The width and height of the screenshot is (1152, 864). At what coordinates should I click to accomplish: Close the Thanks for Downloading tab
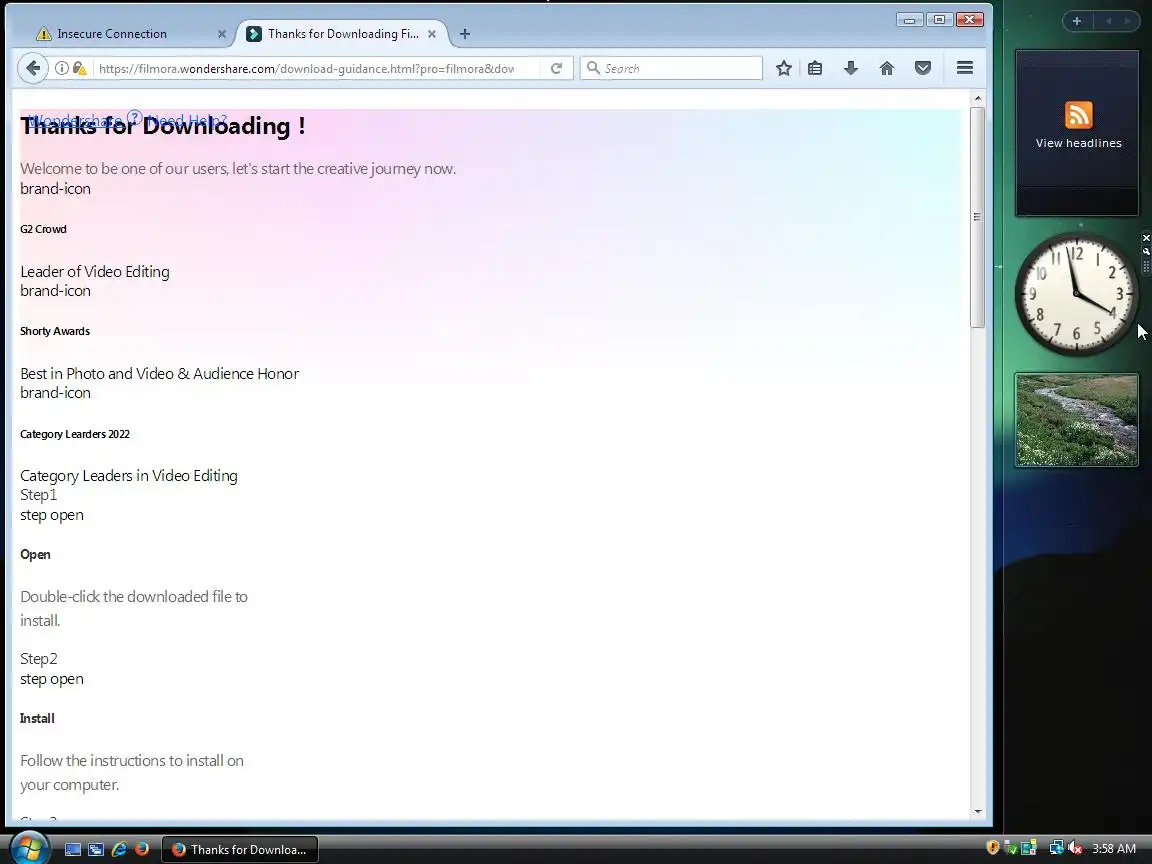tap(432, 34)
